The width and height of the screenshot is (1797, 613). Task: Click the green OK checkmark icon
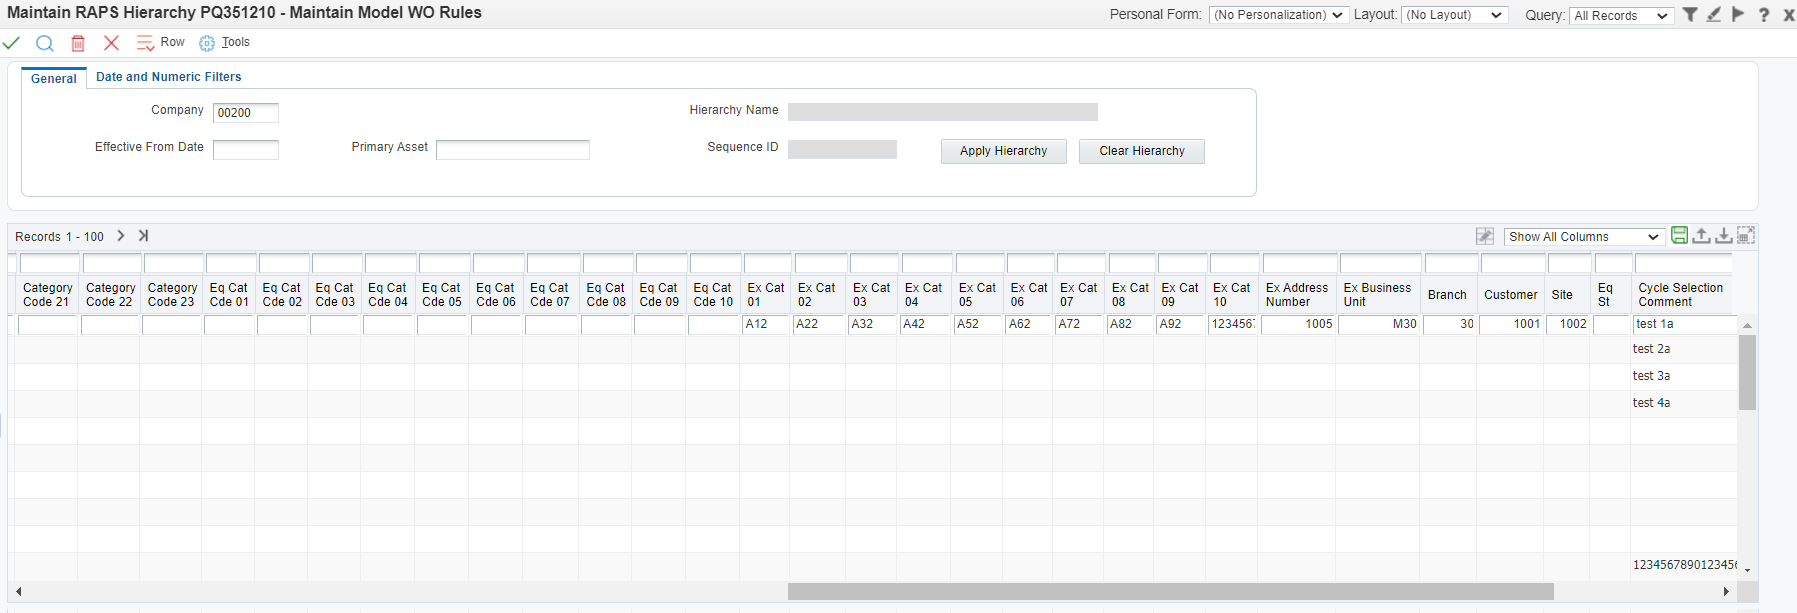[11, 43]
